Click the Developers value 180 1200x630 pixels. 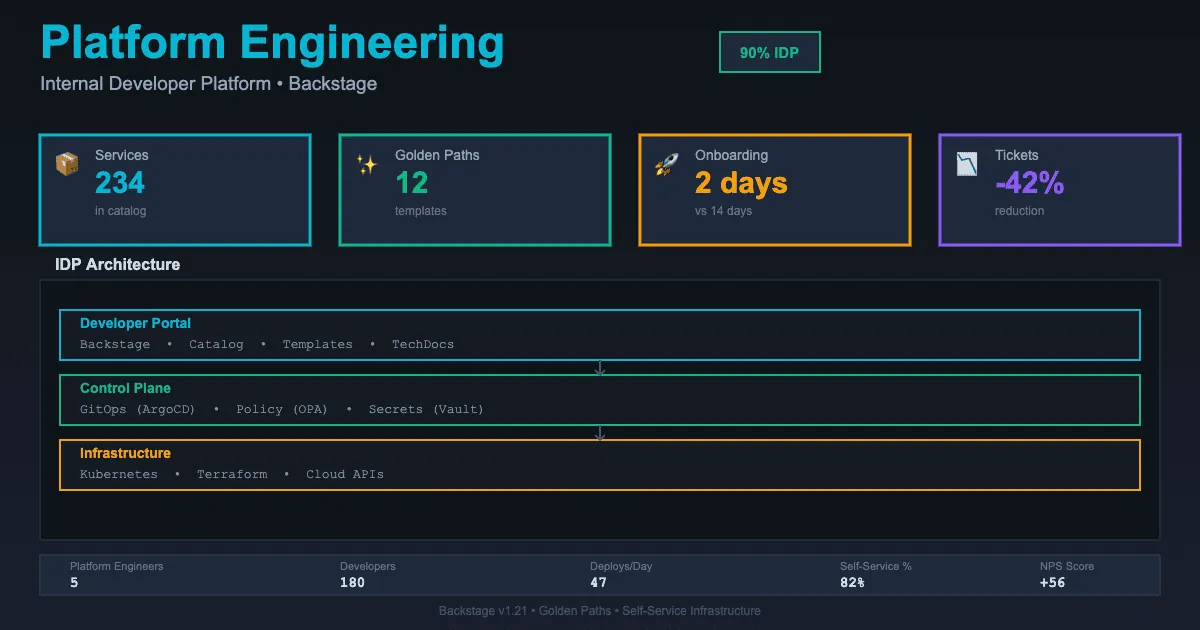point(352,583)
